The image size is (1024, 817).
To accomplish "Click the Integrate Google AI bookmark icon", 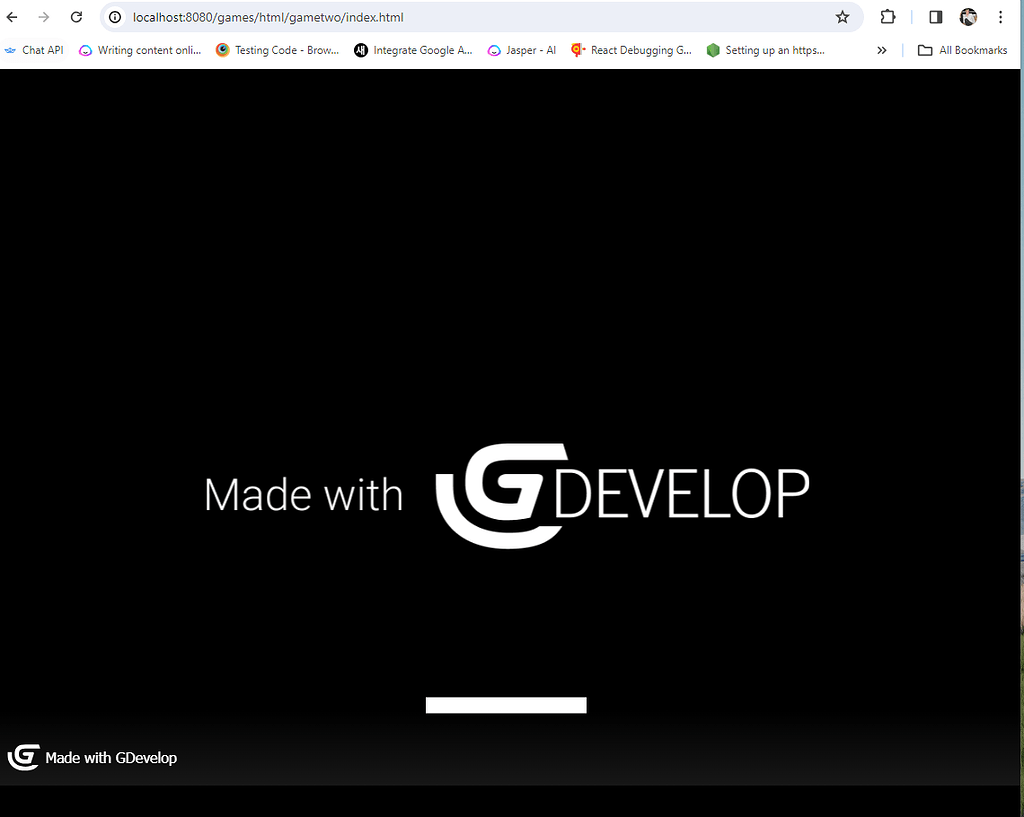I will pyautogui.click(x=361, y=50).
